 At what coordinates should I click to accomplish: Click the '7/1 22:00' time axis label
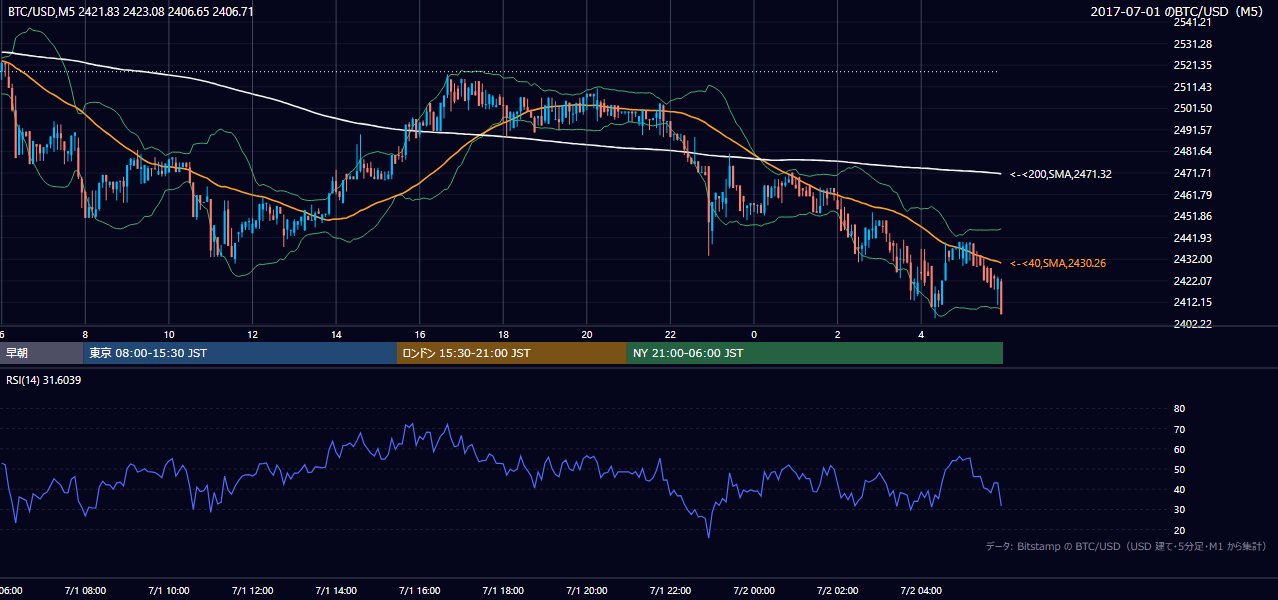click(x=671, y=591)
